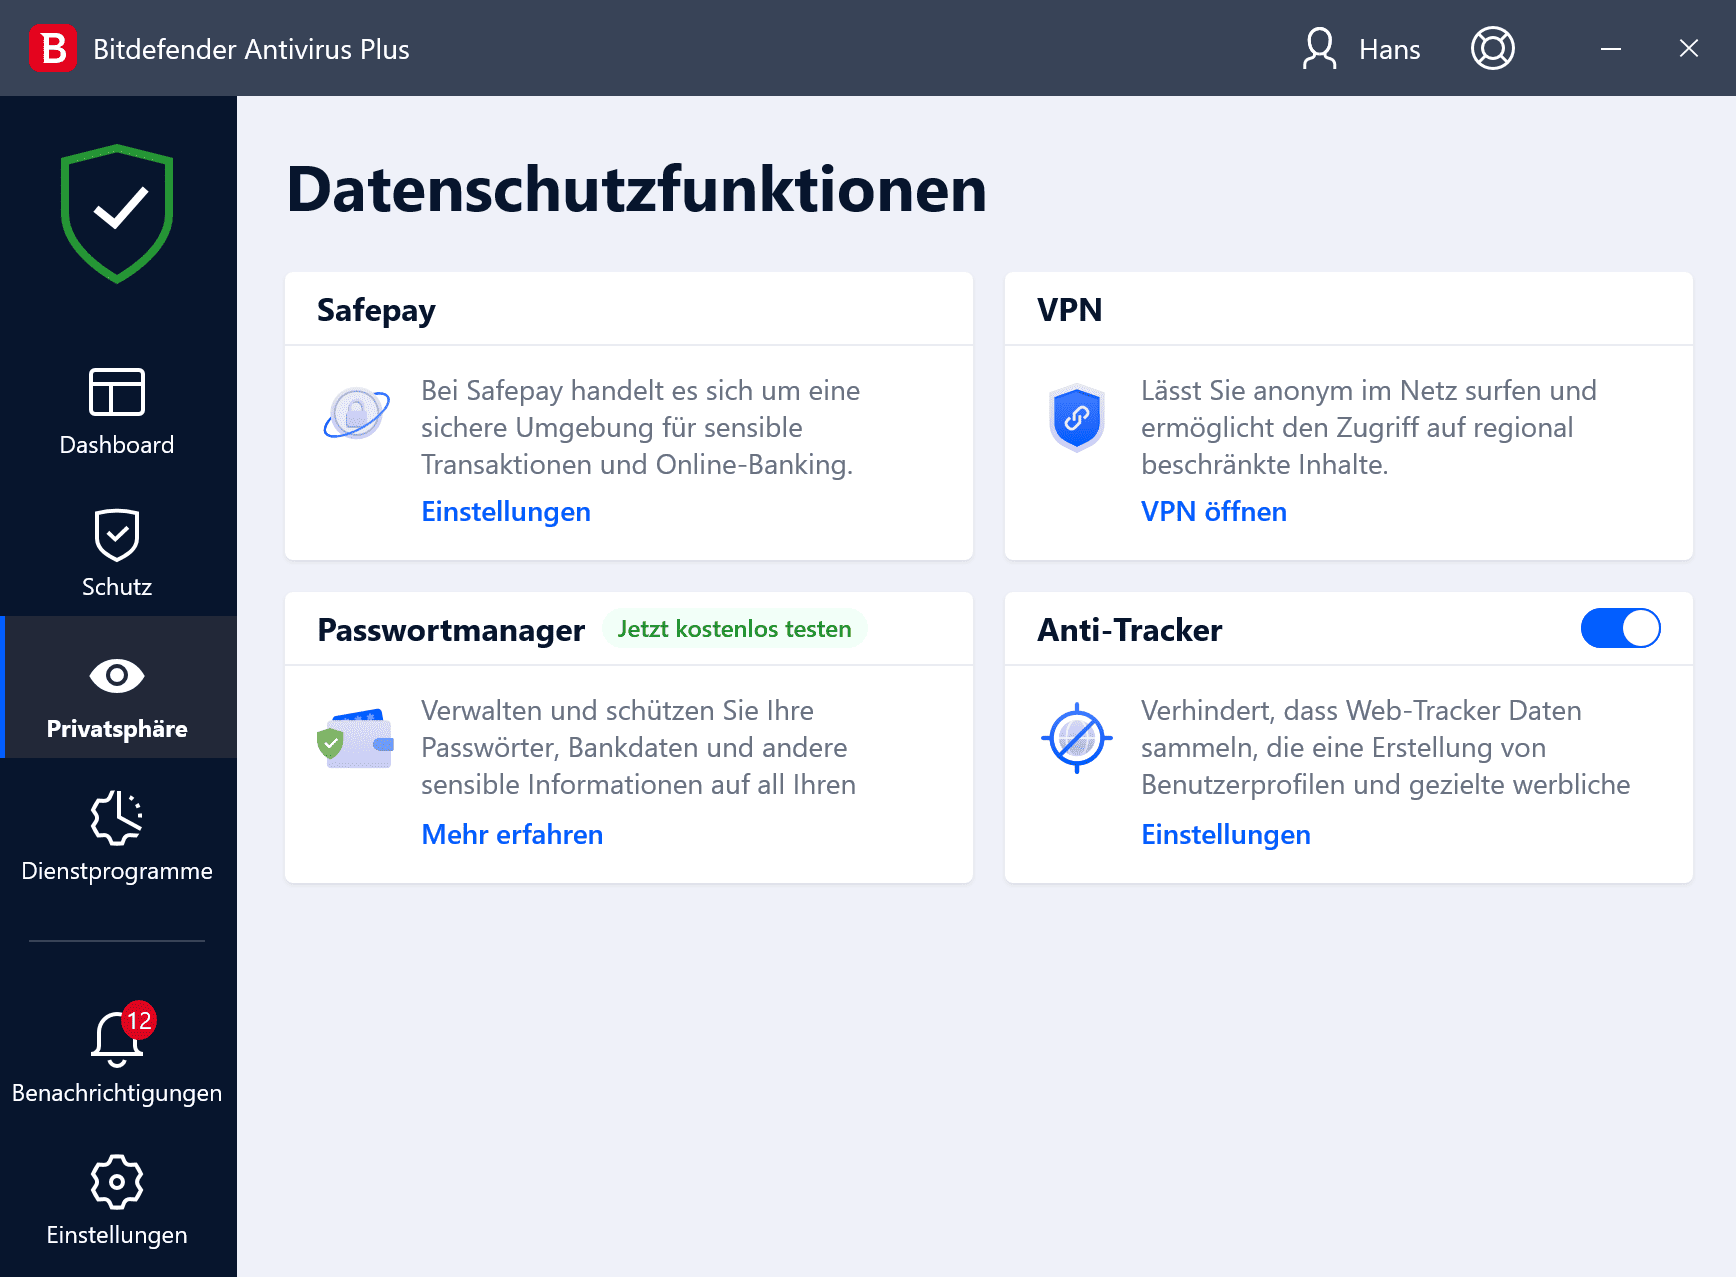The width and height of the screenshot is (1736, 1277).
Task: Click the VPN öffnen link
Action: click(x=1214, y=511)
